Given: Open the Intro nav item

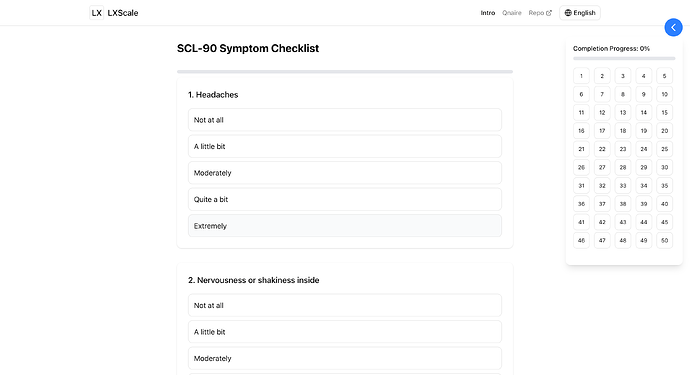Looking at the screenshot, I should coord(488,13).
